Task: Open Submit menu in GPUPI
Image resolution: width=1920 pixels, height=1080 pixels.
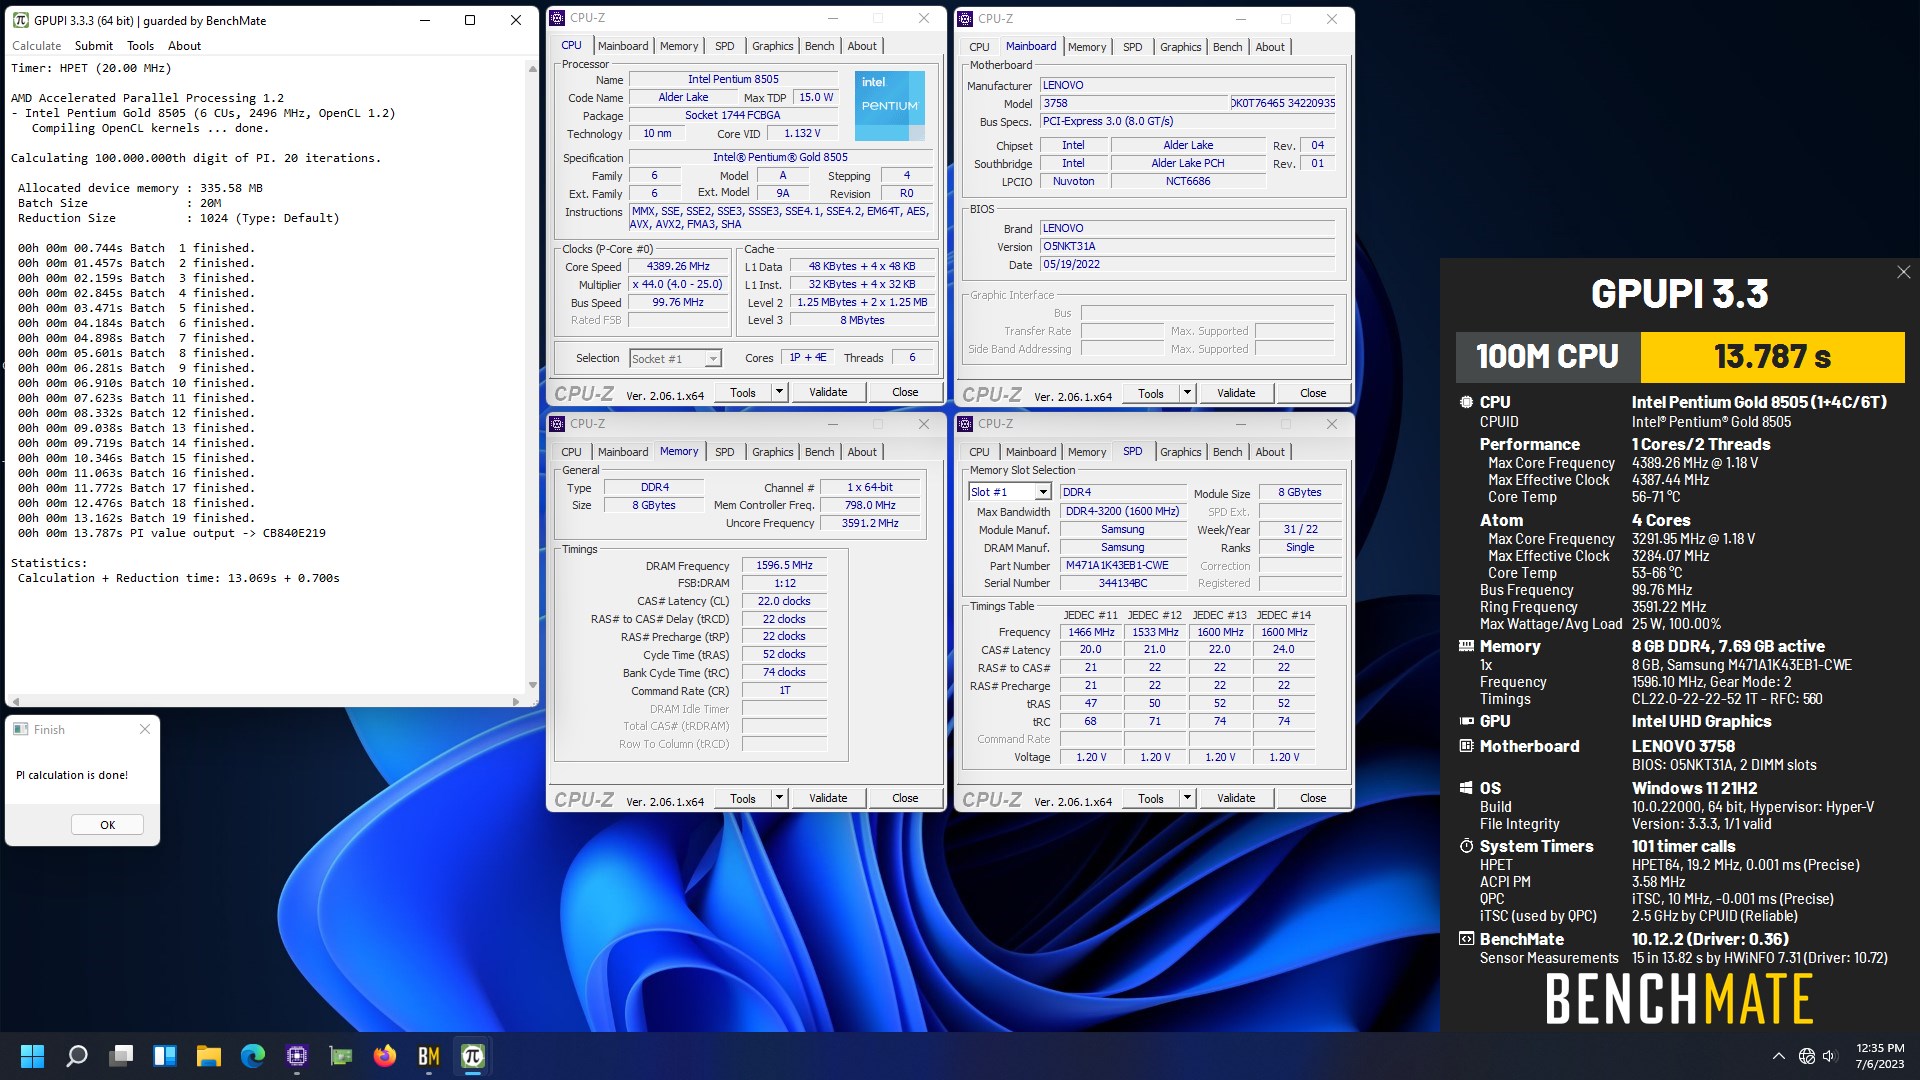Action: pyautogui.click(x=94, y=46)
